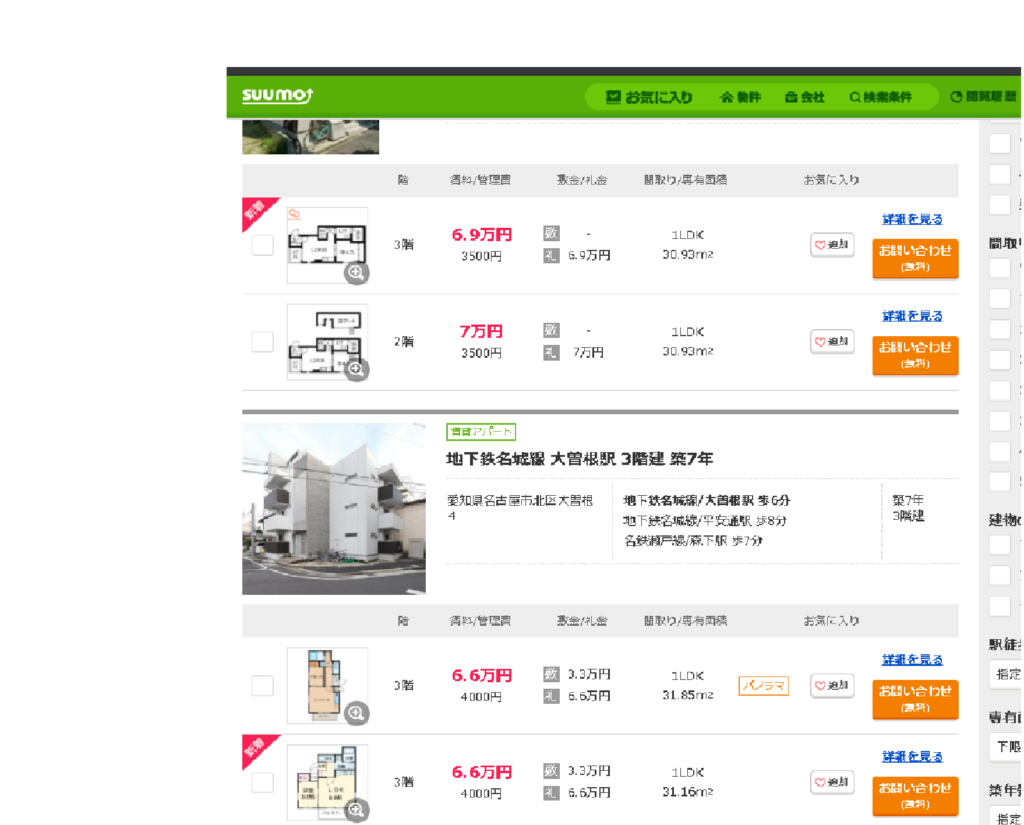Viewport: 1024px width, 825px height.
Task: Click the title 地下鉄名城線 大曽根駅 3階建 築7年
Action: 579,459
